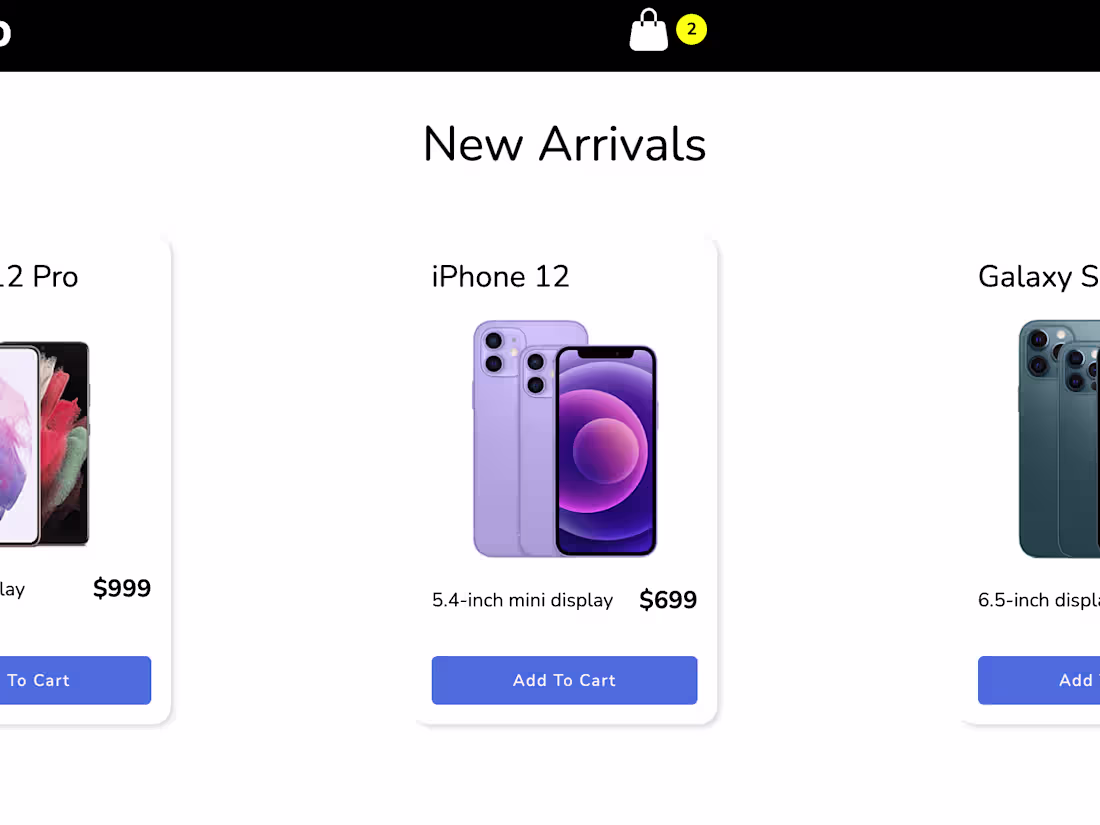Open the shopping bag cart icon
The image size is (1100, 825).
[x=648, y=31]
